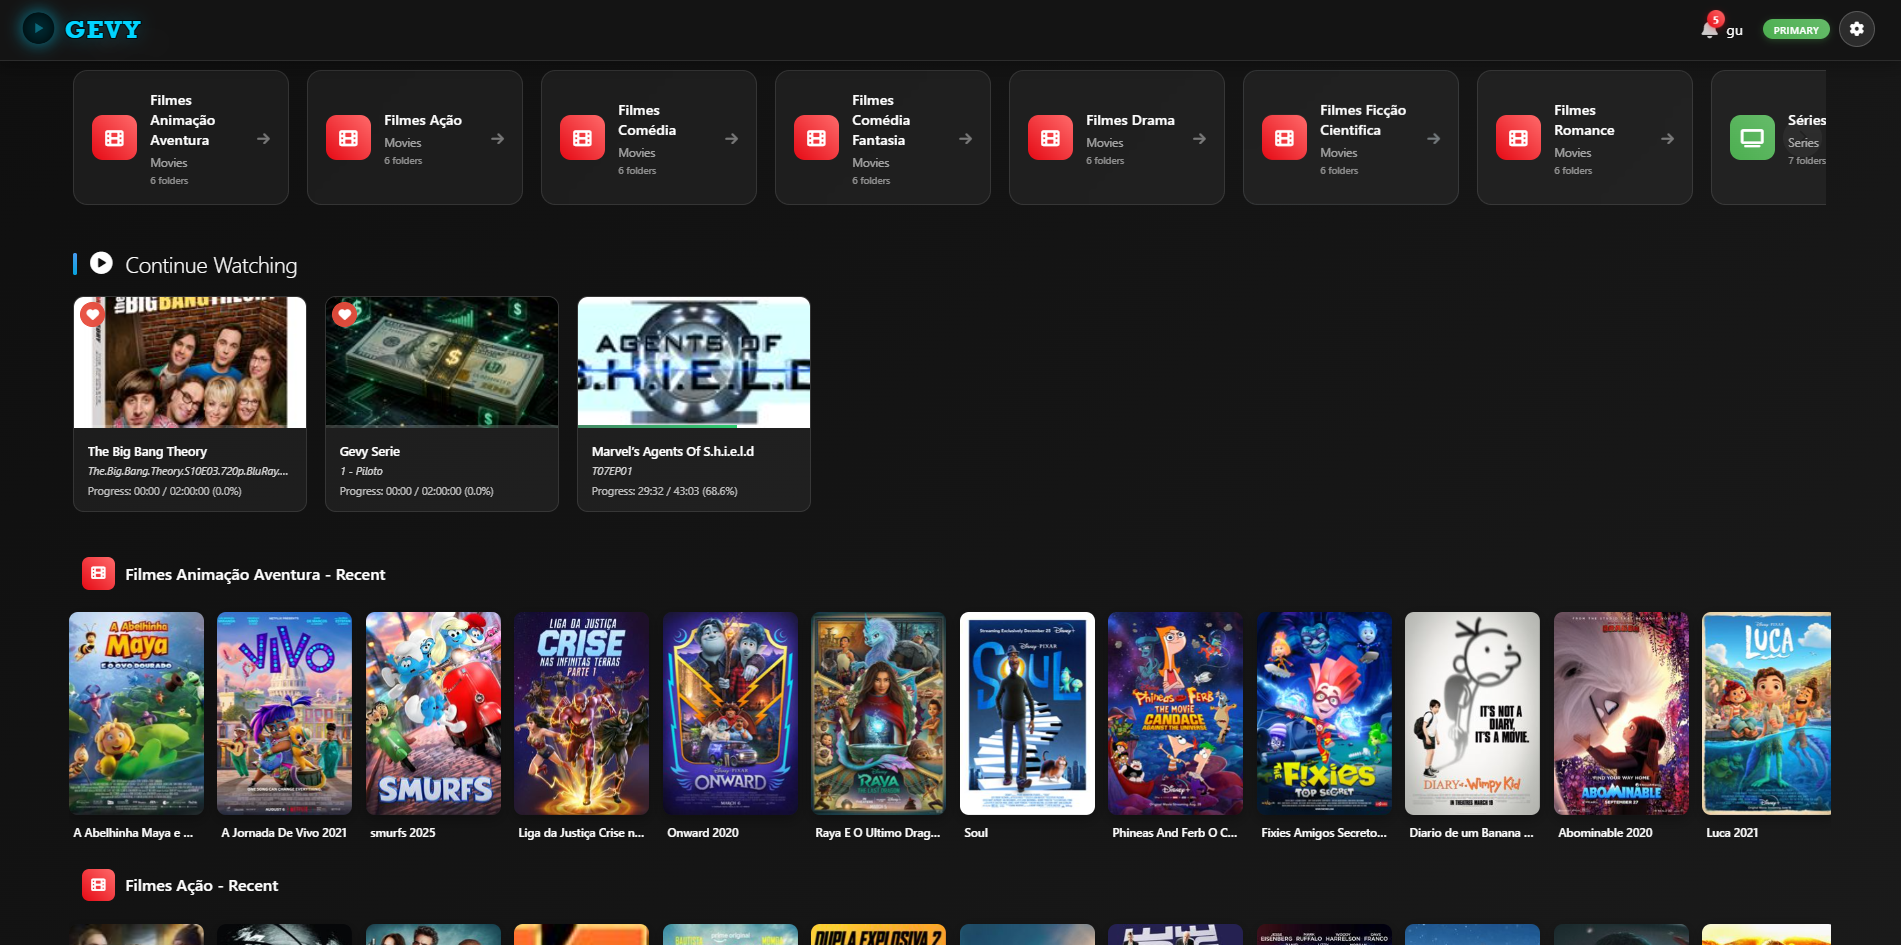Click the Filmes Animação Aventura film icon
This screenshot has width=1901, height=945.
[x=114, y=138]
